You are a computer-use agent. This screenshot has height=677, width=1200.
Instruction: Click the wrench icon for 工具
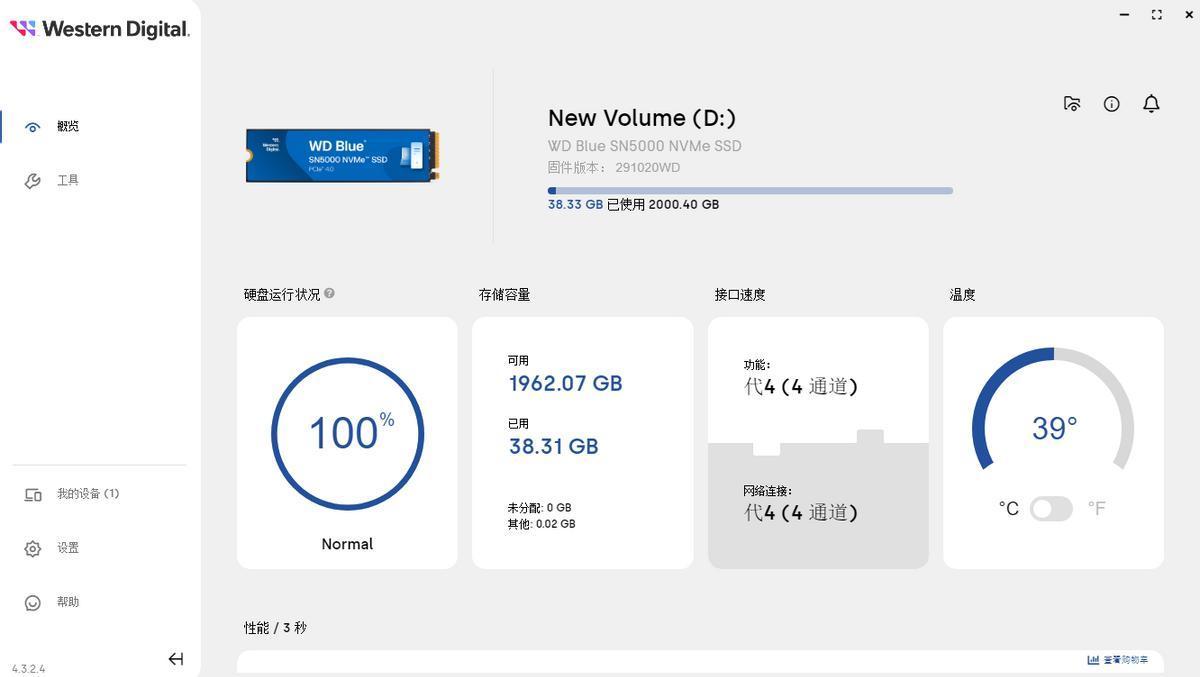coord(33,181)
